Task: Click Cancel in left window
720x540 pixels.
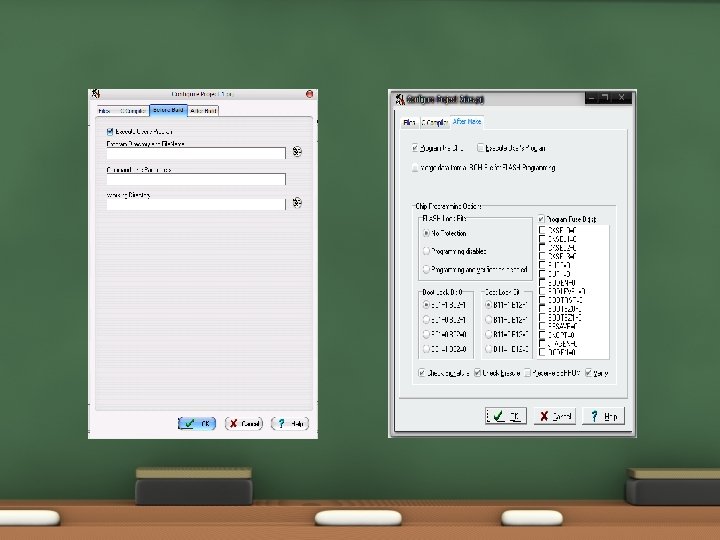Action: tap(244, 423)
